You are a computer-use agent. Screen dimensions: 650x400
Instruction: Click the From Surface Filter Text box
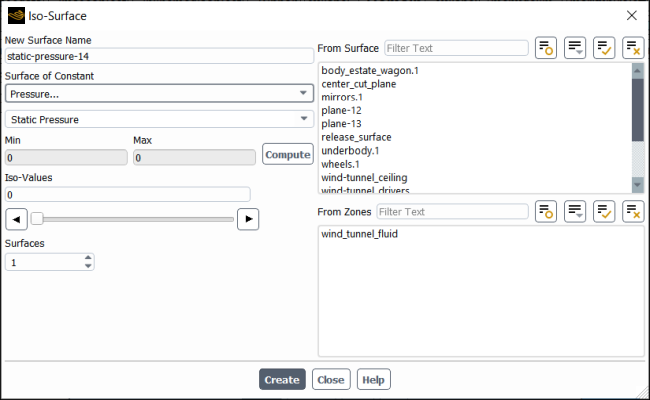pyautogui.click(x=456, y=48)
